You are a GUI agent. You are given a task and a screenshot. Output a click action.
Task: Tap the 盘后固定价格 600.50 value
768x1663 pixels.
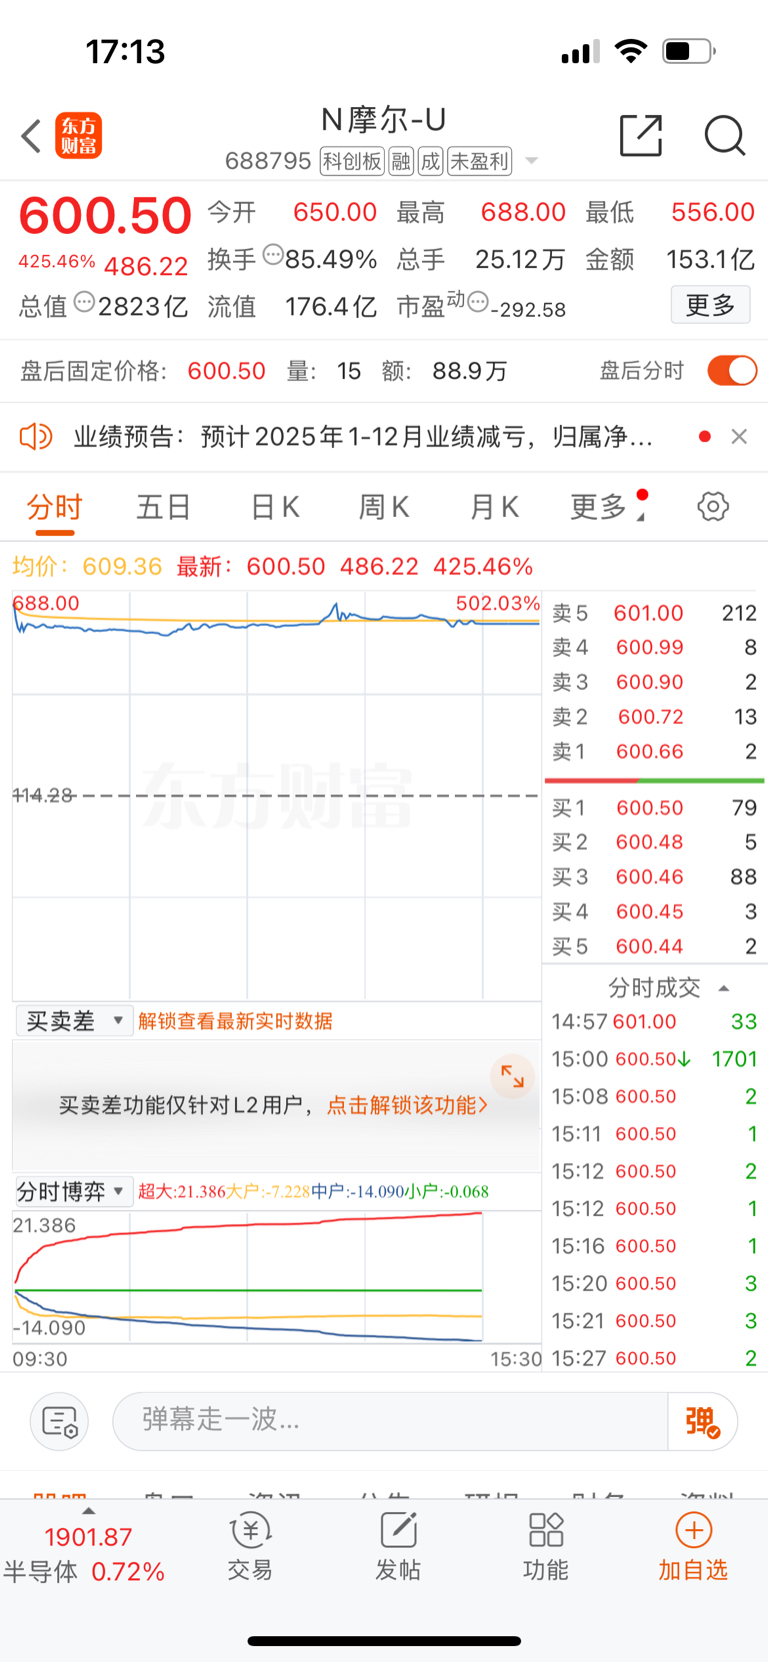[x=227, y=371]
